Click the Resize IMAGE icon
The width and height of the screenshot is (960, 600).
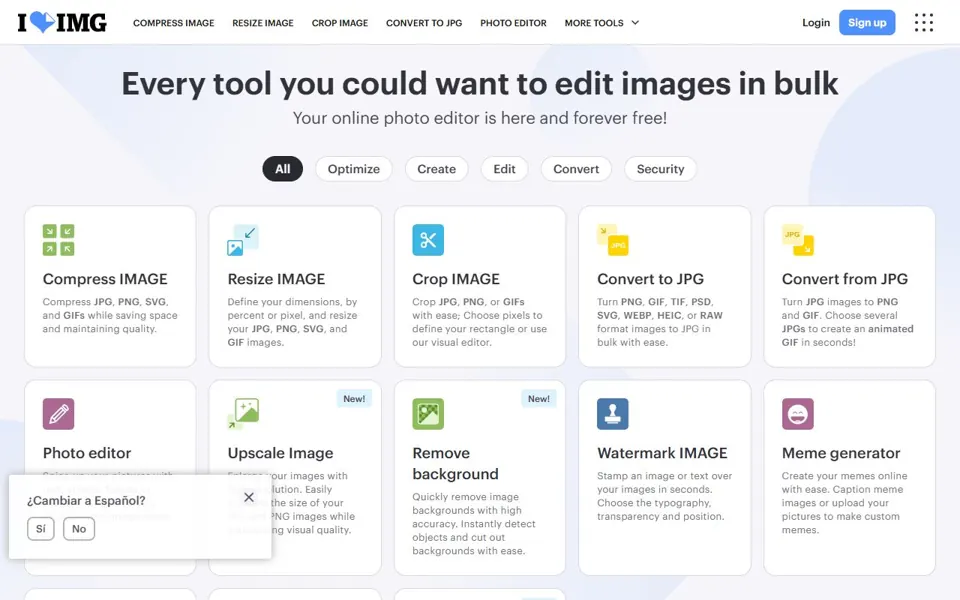tap(243, 239)
